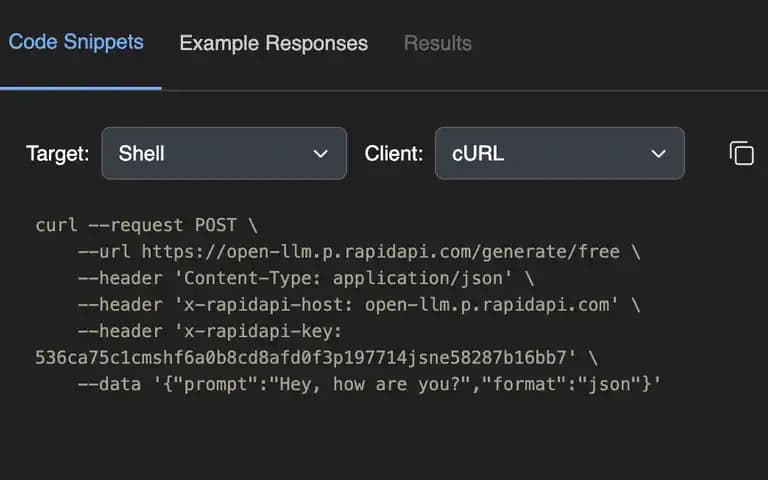The image size is (768, 480).
Task: Click the word POST in the curl command
Action: 216,225
